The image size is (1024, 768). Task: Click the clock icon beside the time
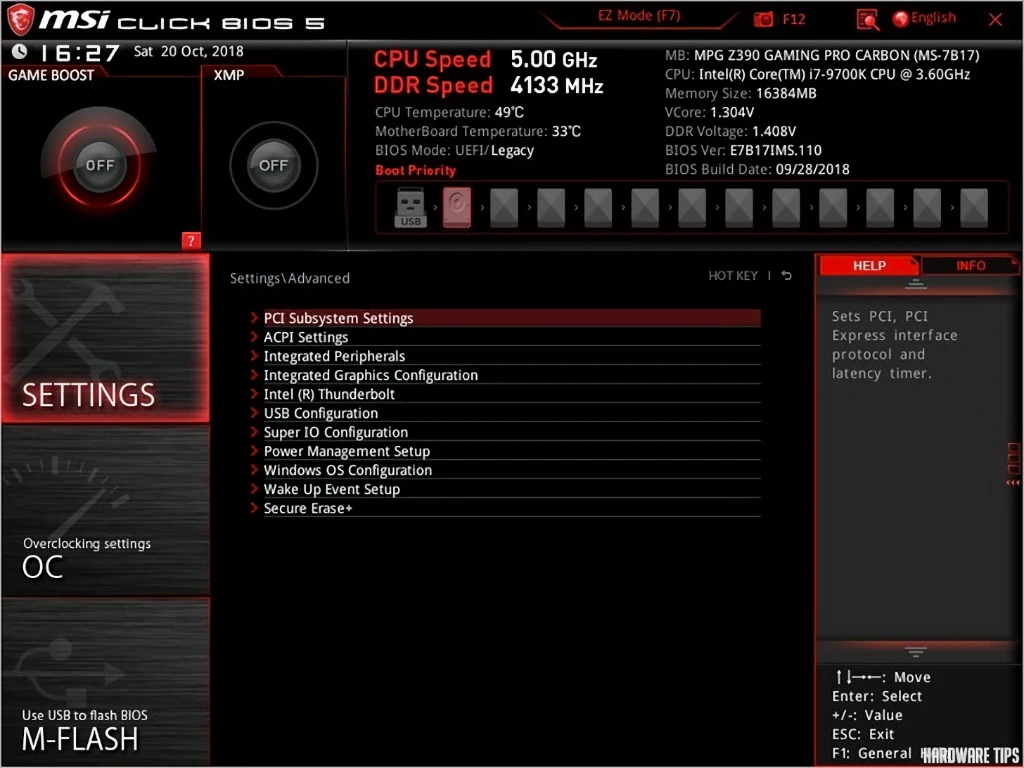tap(20, 52)
